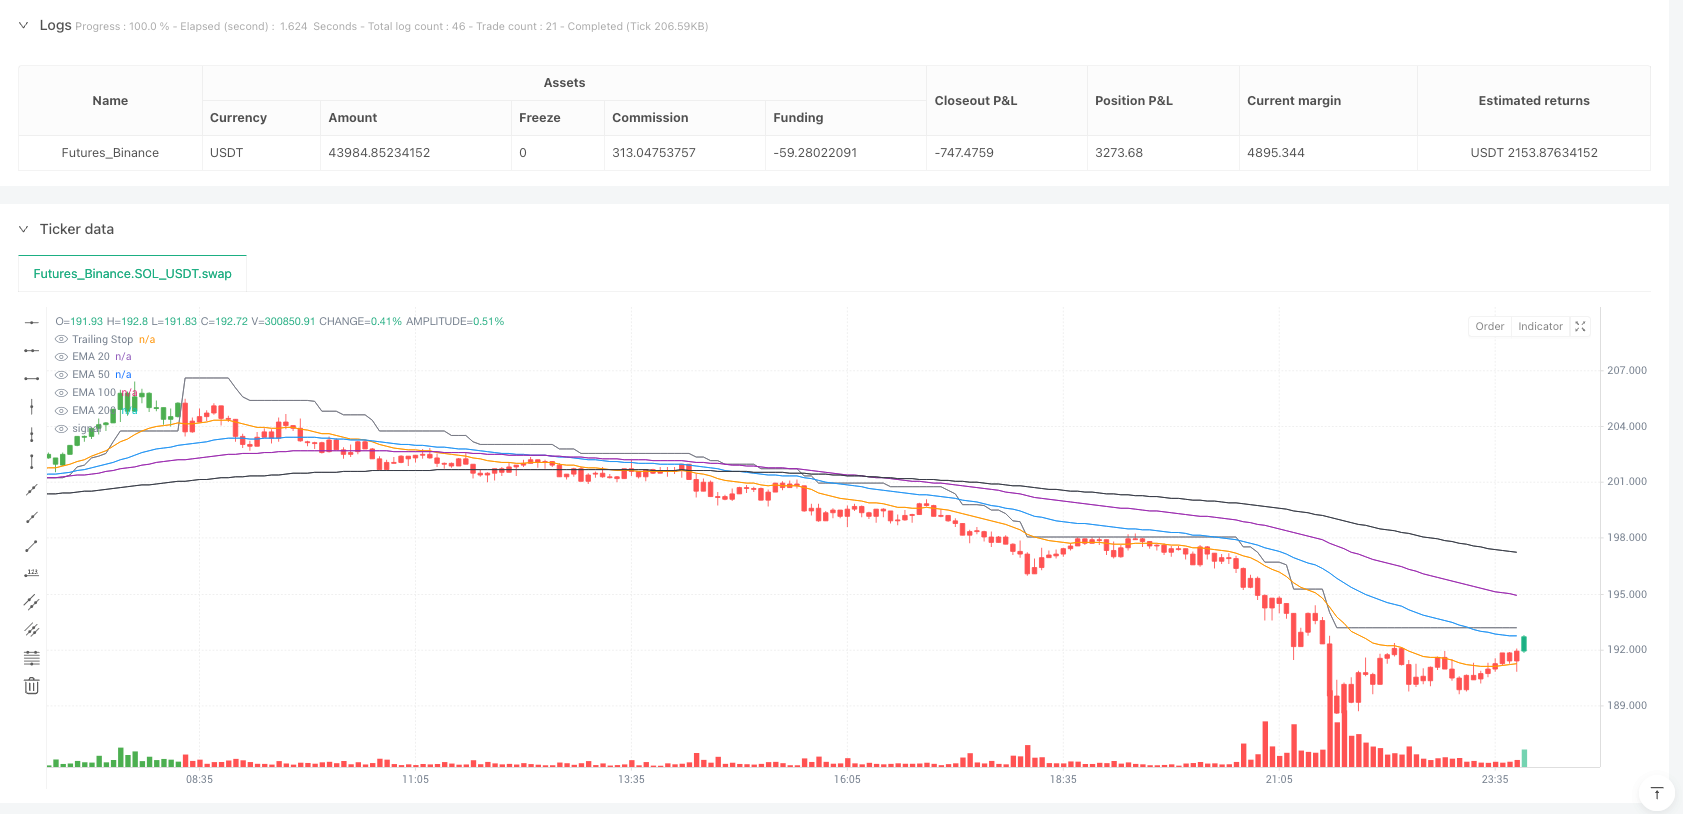Select the Fibonacci retracement lines tool
1683x814 pixels.
[x=32, y=658]
